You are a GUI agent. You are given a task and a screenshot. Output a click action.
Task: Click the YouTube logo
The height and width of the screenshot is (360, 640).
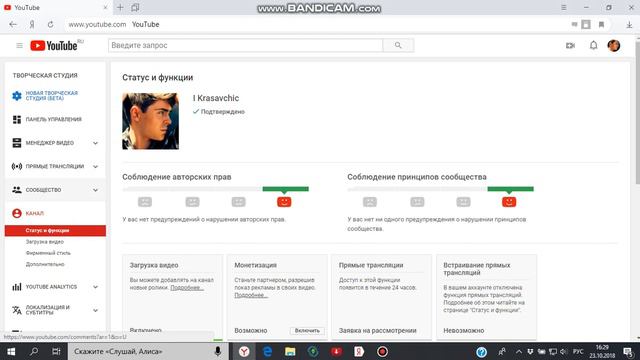(54, 45)
